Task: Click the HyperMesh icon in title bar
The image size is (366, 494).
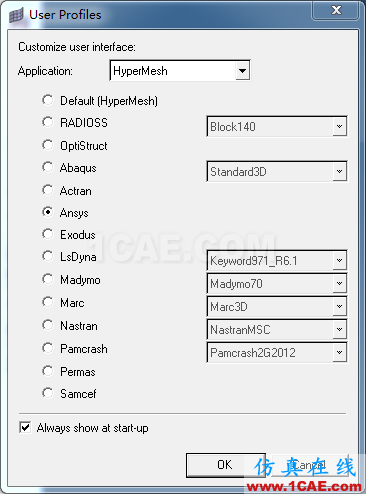Action: click(x=16, y=15)
